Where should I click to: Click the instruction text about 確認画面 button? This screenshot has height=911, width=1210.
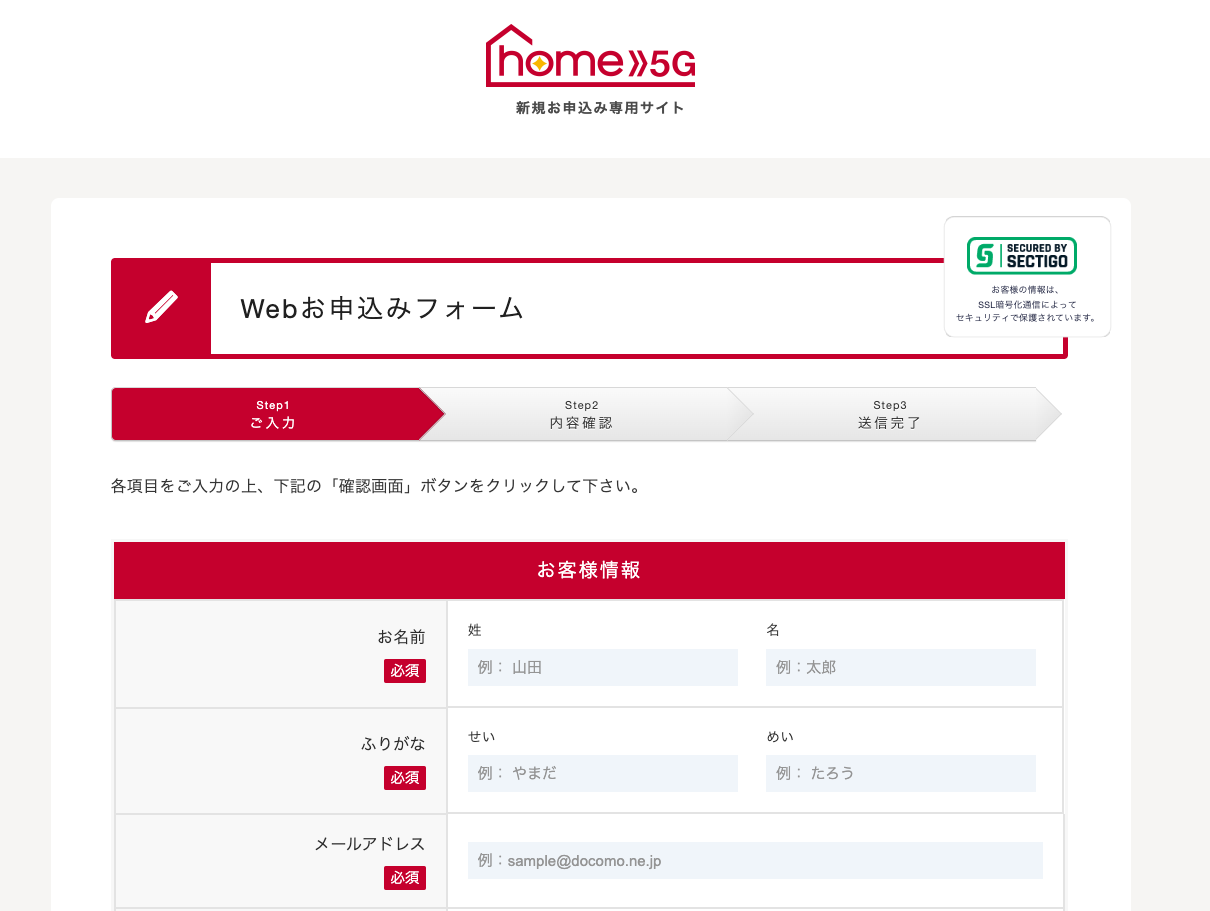point(376,487)
